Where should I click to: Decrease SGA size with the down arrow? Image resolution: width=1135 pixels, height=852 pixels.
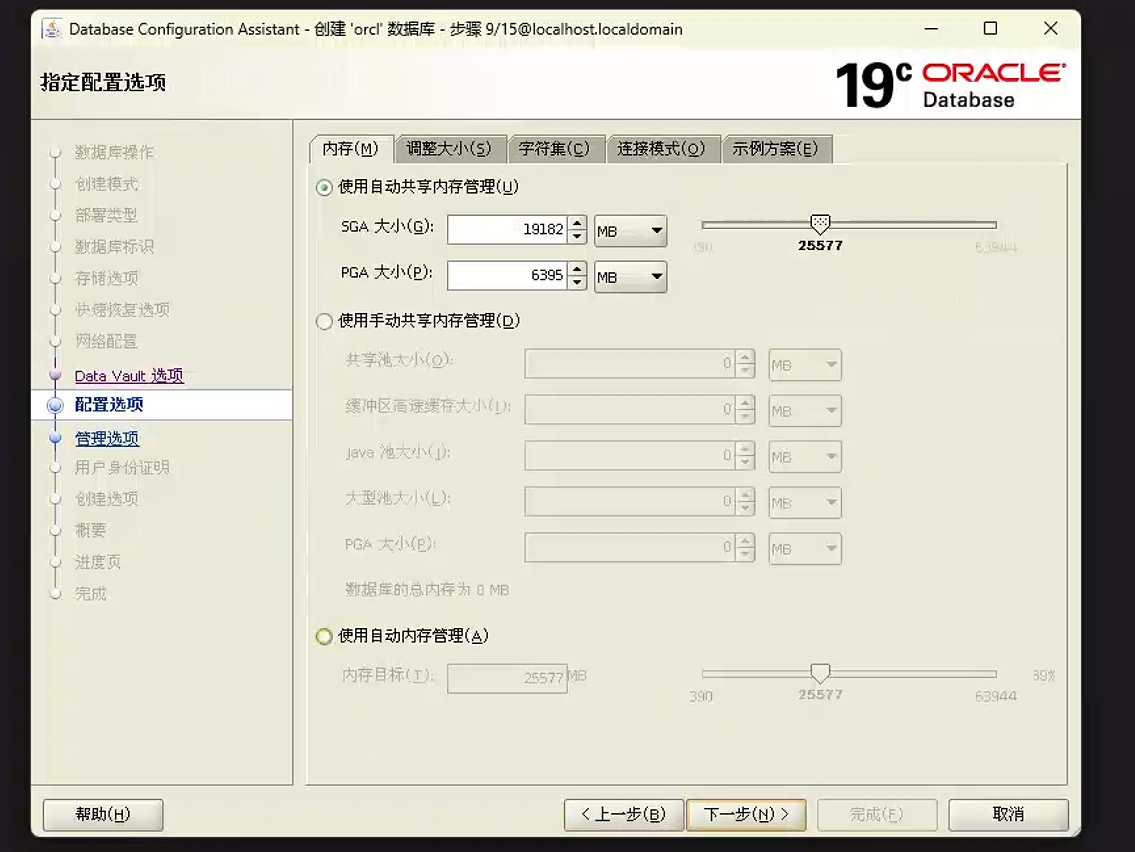pyautogui.click(x=577, y=237)
